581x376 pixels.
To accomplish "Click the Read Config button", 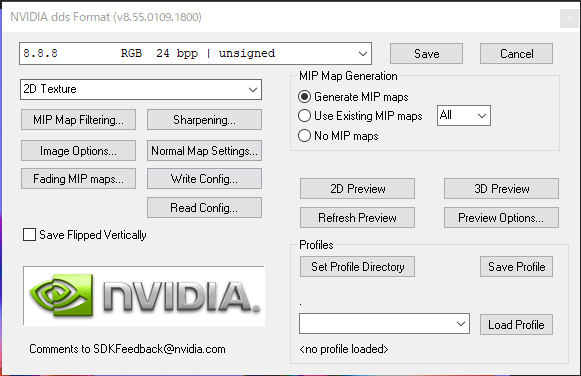I will [x=204, y=207].
